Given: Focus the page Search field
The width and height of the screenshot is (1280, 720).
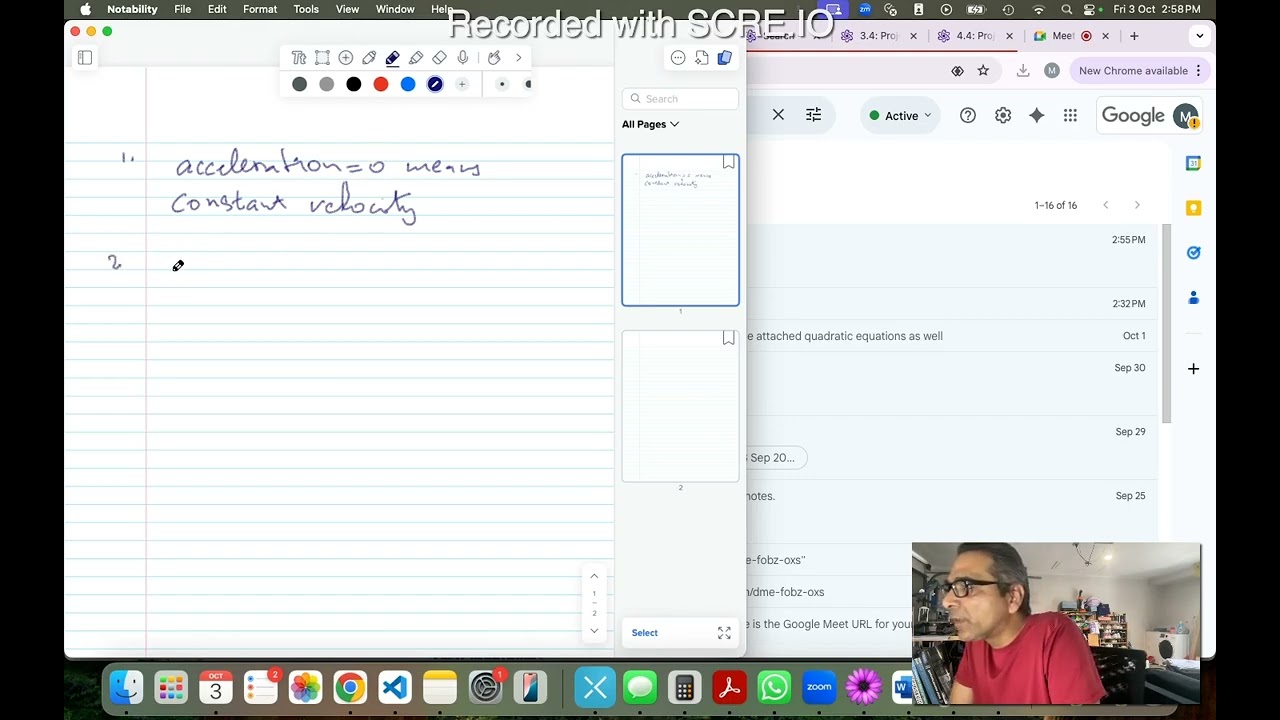Looking at the screenshot, I should click(680, 99).
